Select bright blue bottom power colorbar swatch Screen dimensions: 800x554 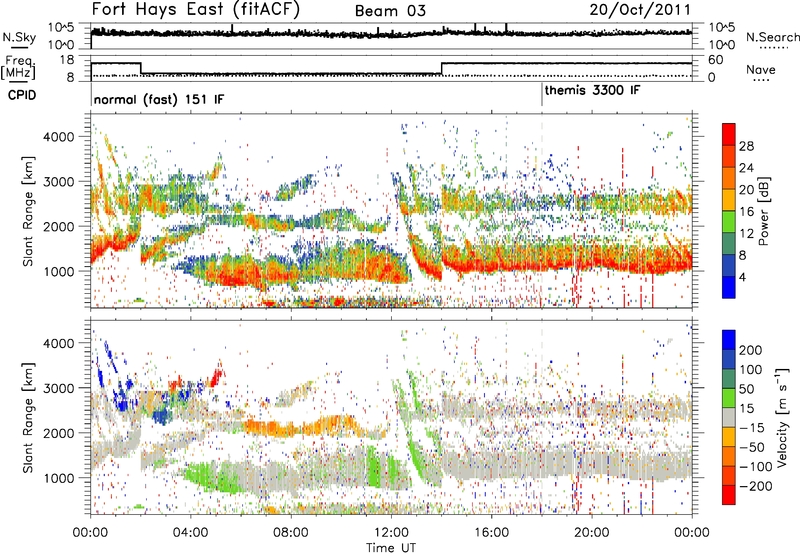coord(729,287)
